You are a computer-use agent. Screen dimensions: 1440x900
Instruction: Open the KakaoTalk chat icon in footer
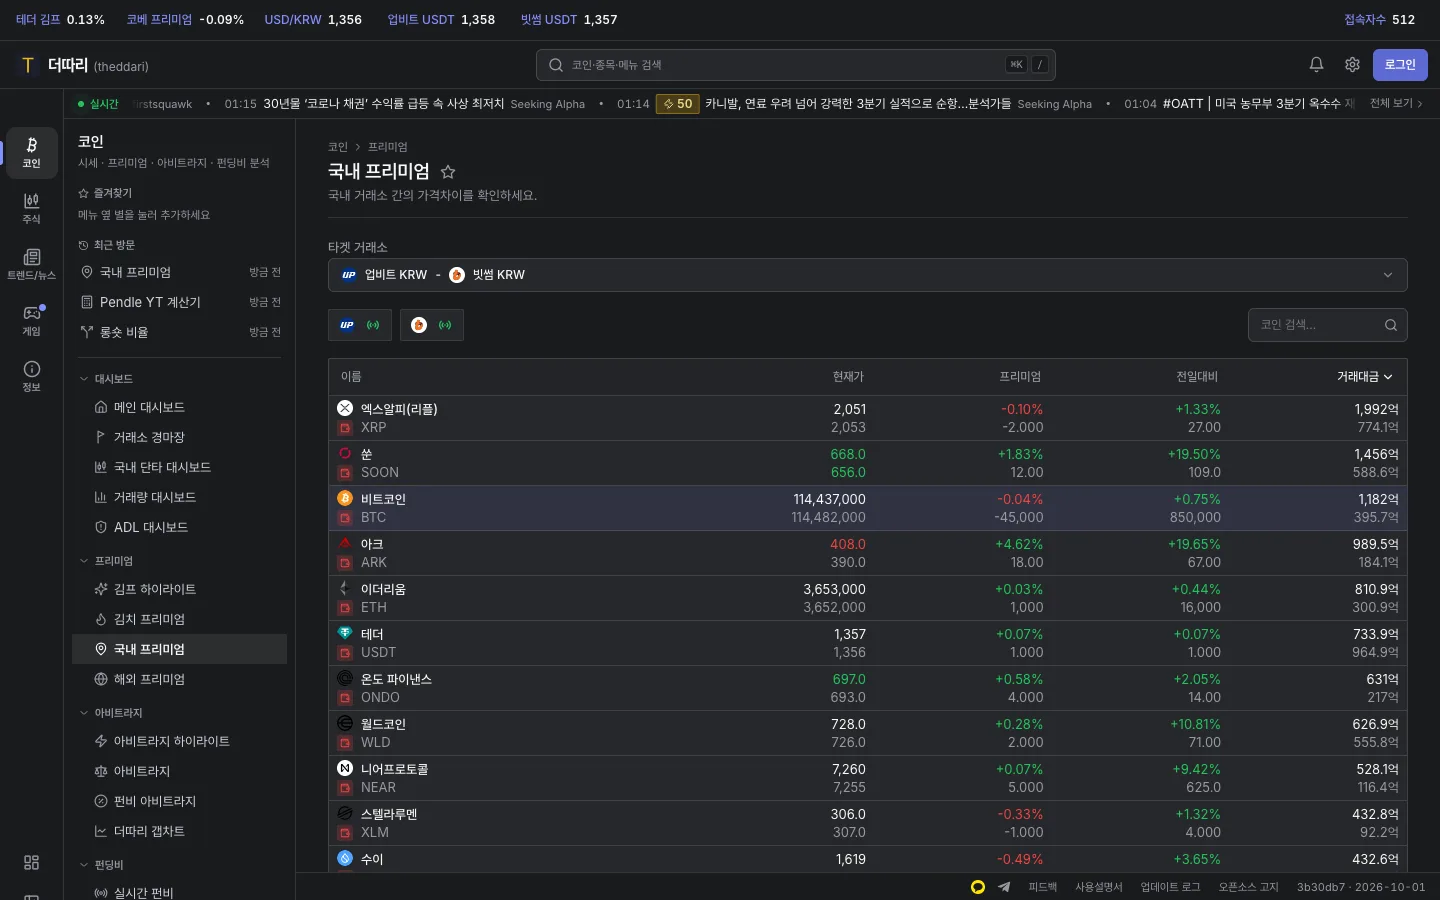(978, 887)
